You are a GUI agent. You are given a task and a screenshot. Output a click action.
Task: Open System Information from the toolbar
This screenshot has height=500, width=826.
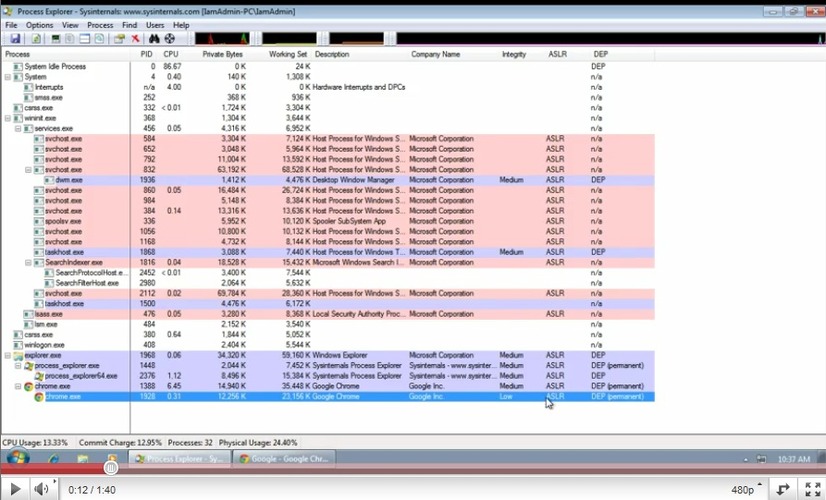pyautogui.click(x=55, y=38)
